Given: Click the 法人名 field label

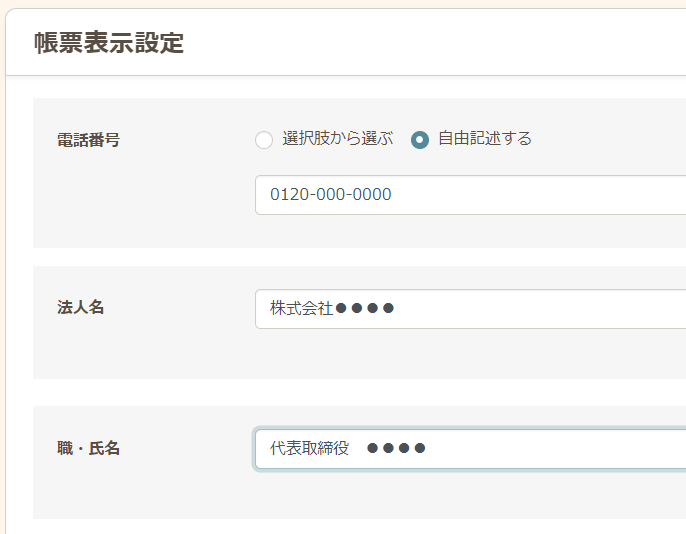Looking at the screenshot, I should (81, 308).
